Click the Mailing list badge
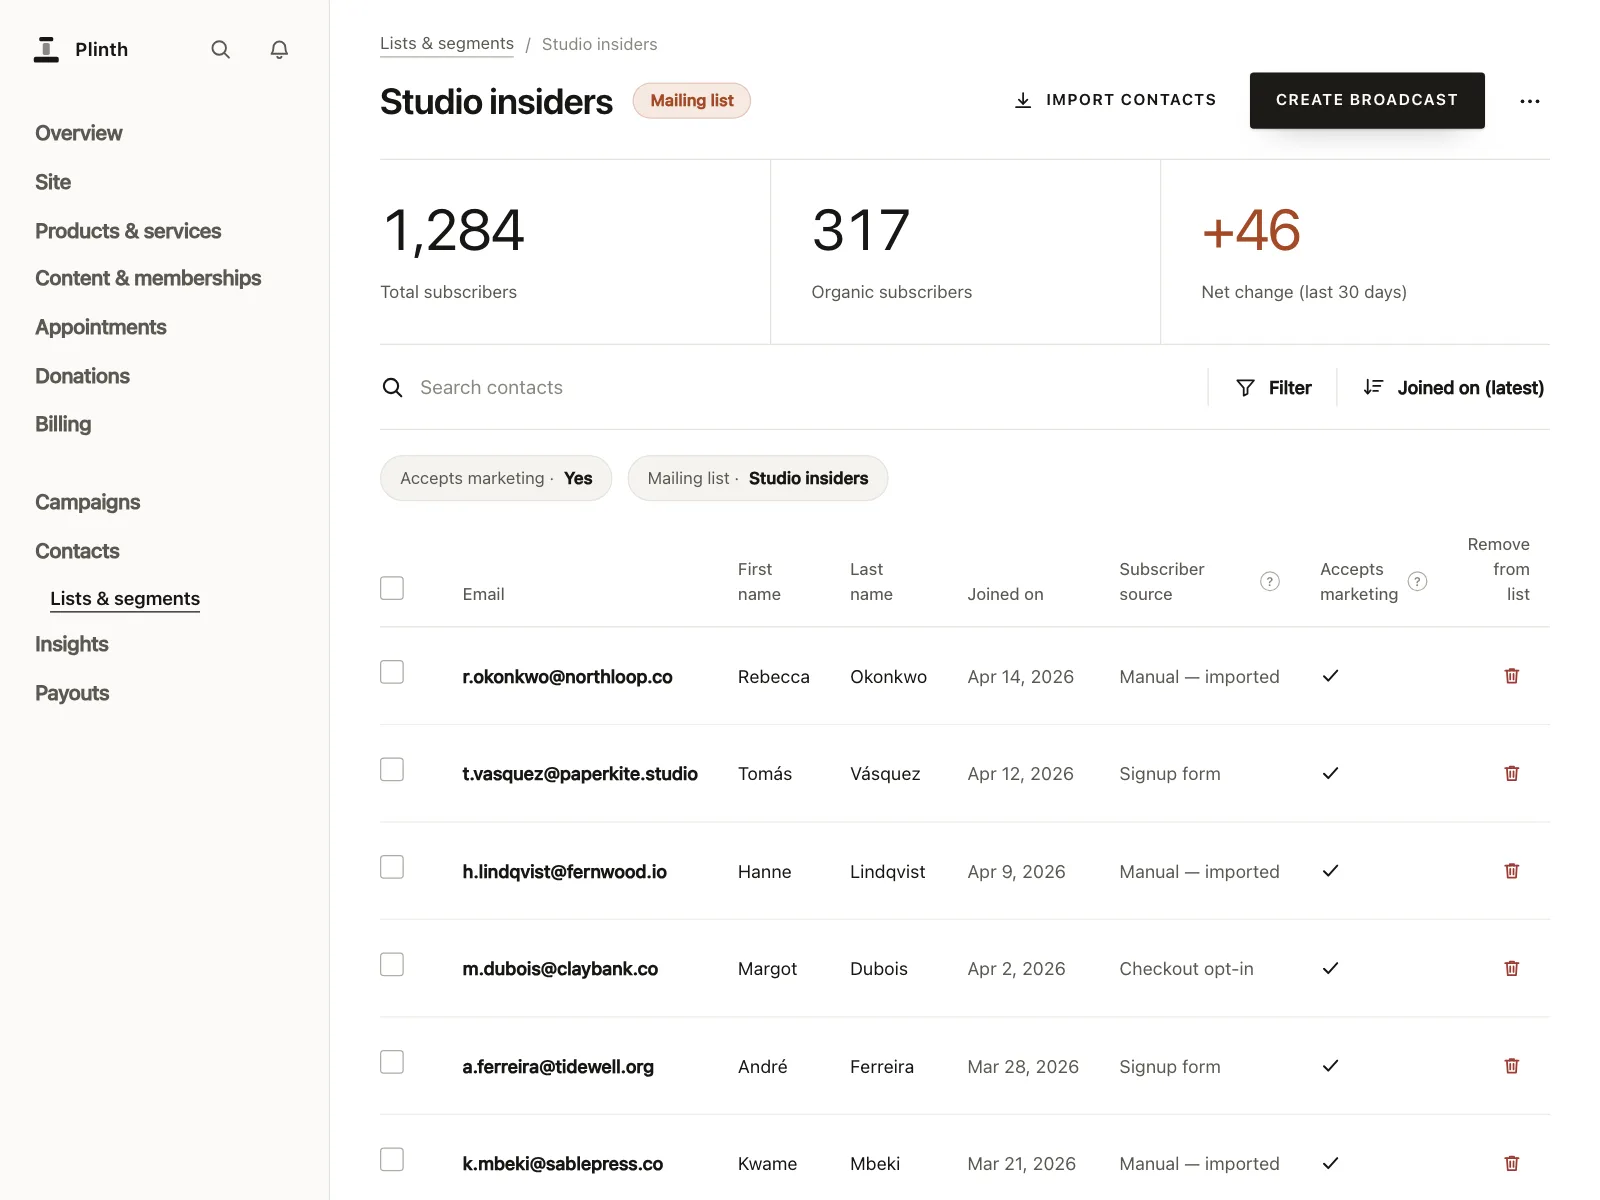The width and height of the screenshot is (1600, 1200). point(692,101)
